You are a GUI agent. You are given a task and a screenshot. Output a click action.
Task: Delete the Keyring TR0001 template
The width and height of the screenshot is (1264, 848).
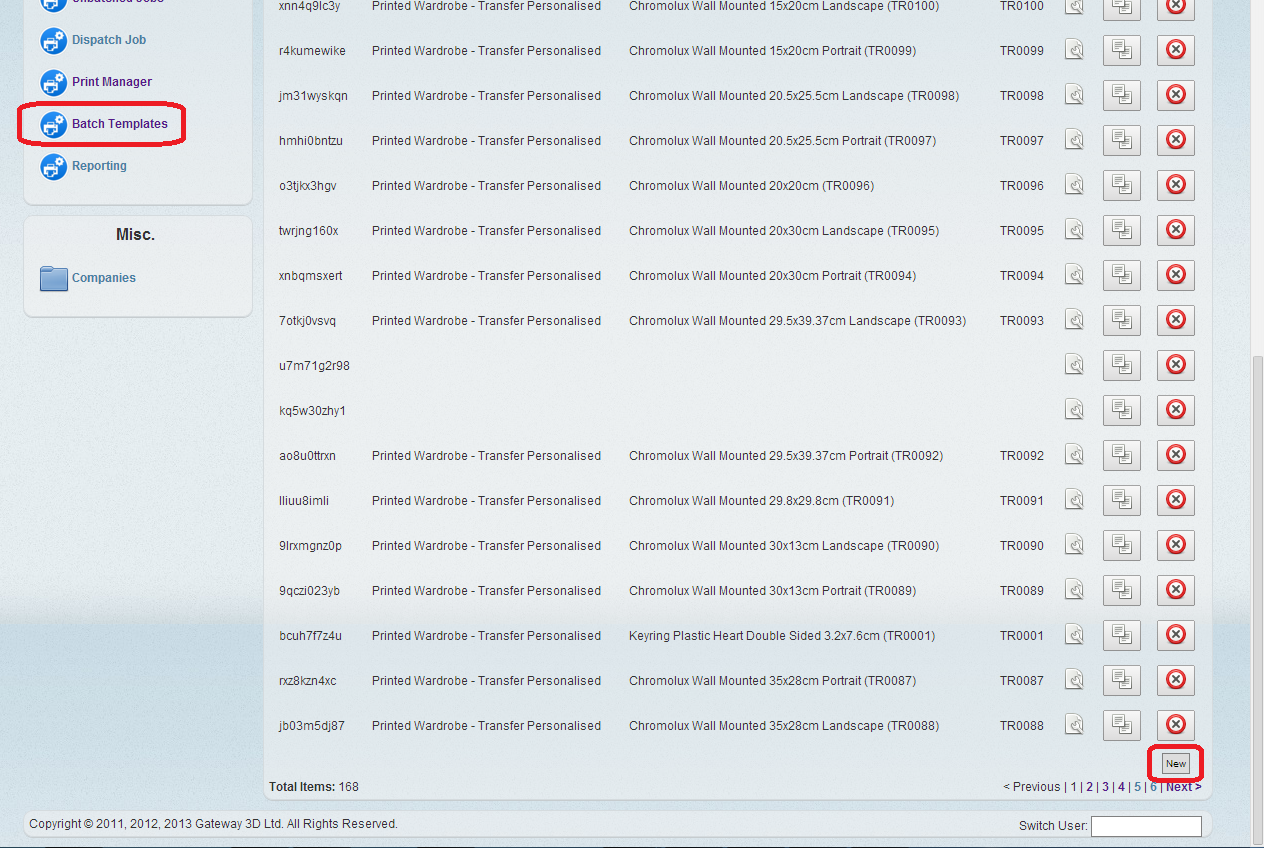(1176, 635)
